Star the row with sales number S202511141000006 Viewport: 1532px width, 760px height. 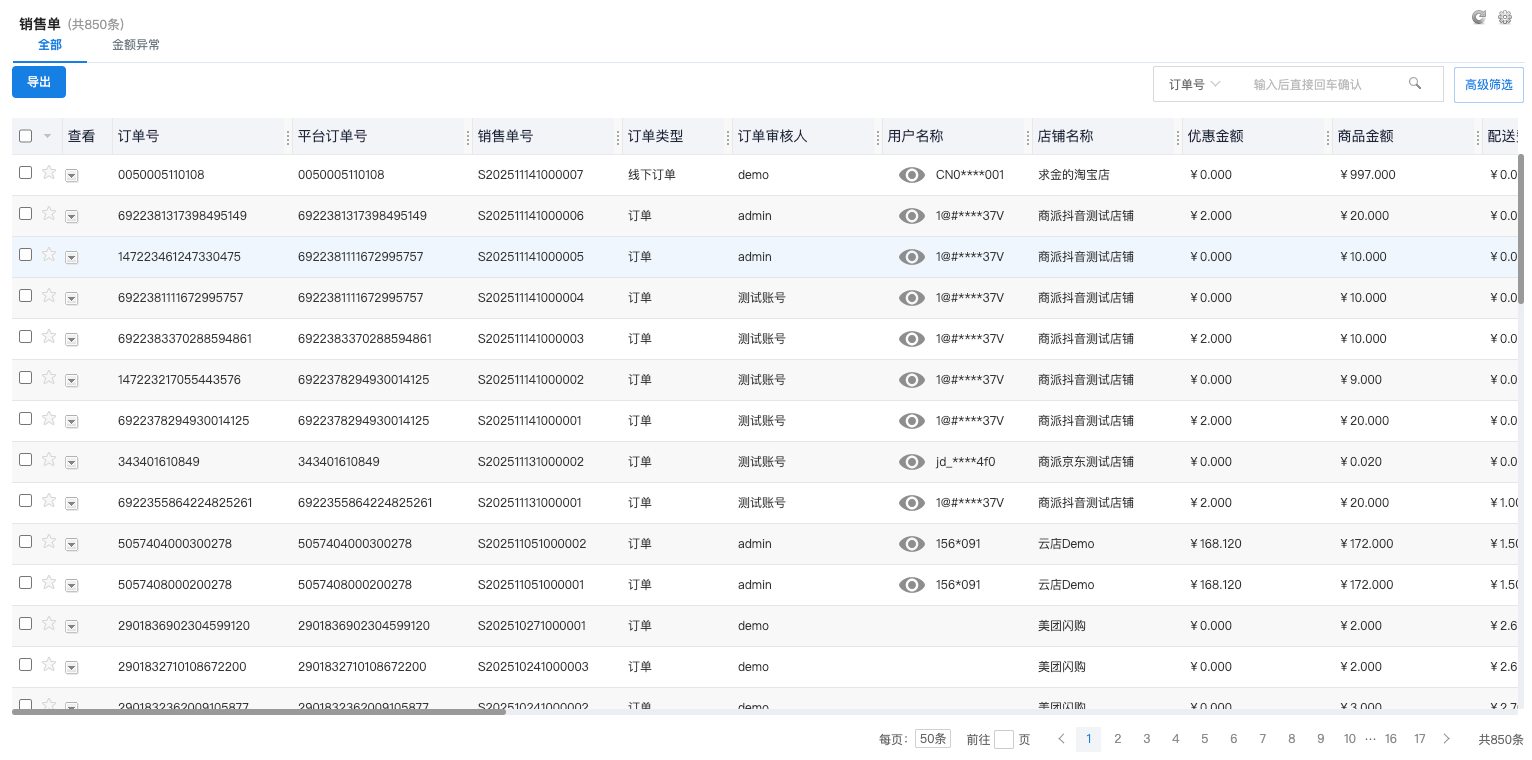tap(49, 213)
